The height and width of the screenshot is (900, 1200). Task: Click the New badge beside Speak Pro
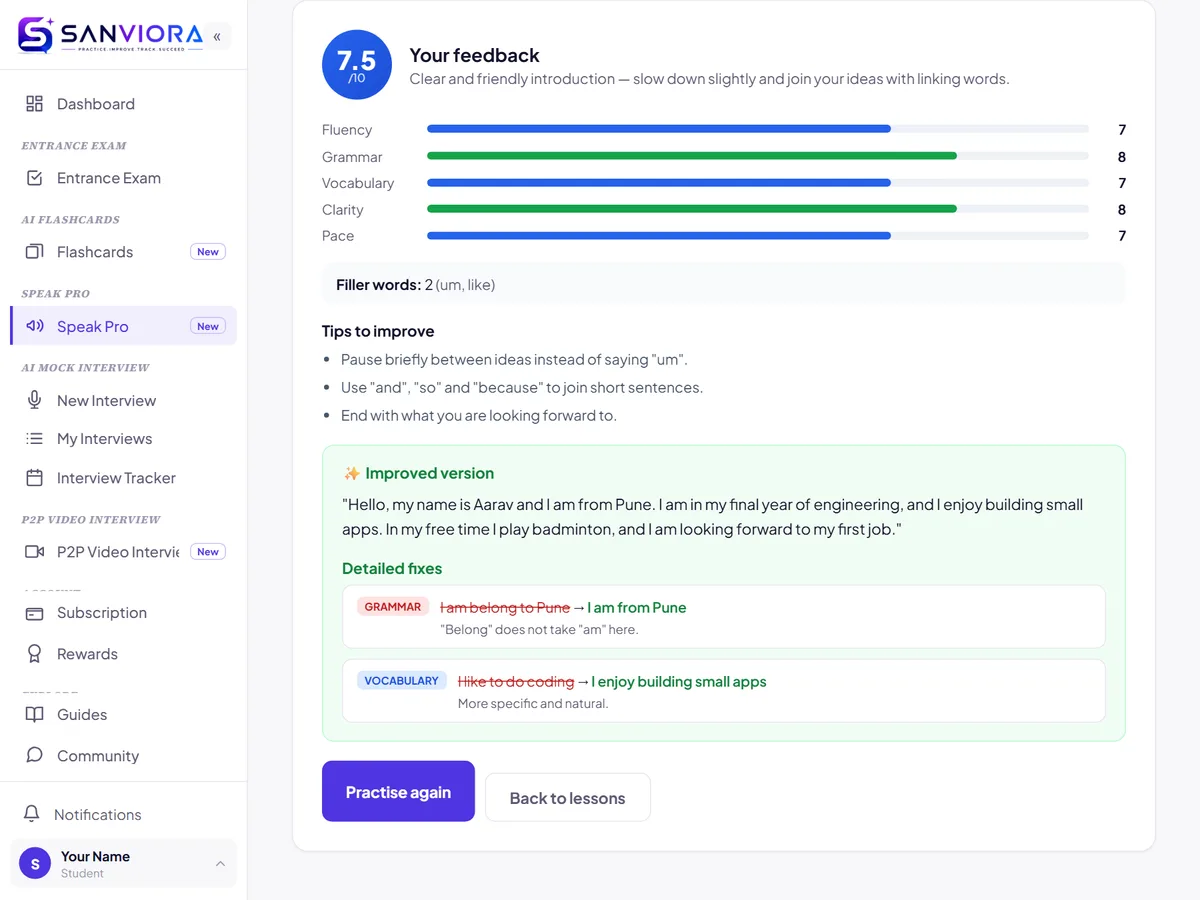pos(208,326)
